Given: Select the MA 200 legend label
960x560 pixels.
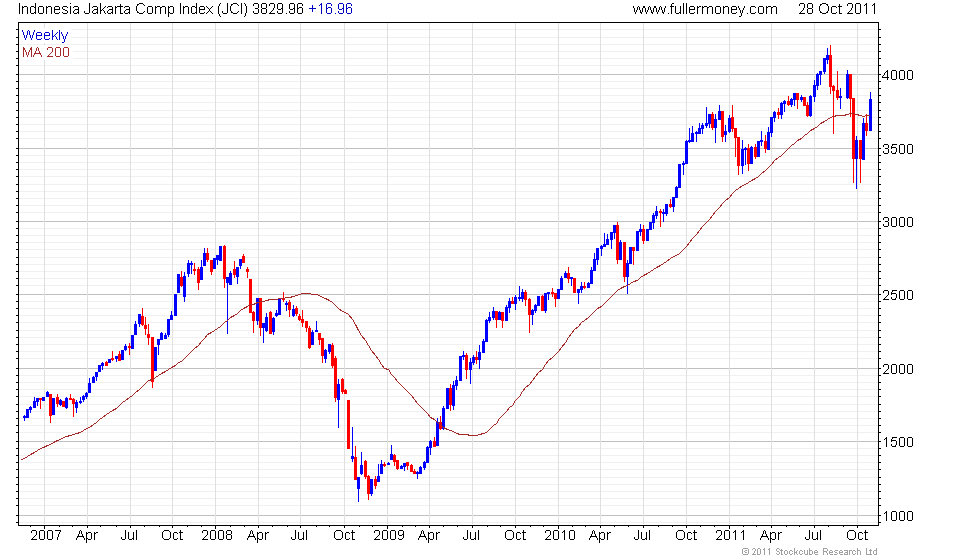Looking at the screenshot, I should [x=46, y=53].
